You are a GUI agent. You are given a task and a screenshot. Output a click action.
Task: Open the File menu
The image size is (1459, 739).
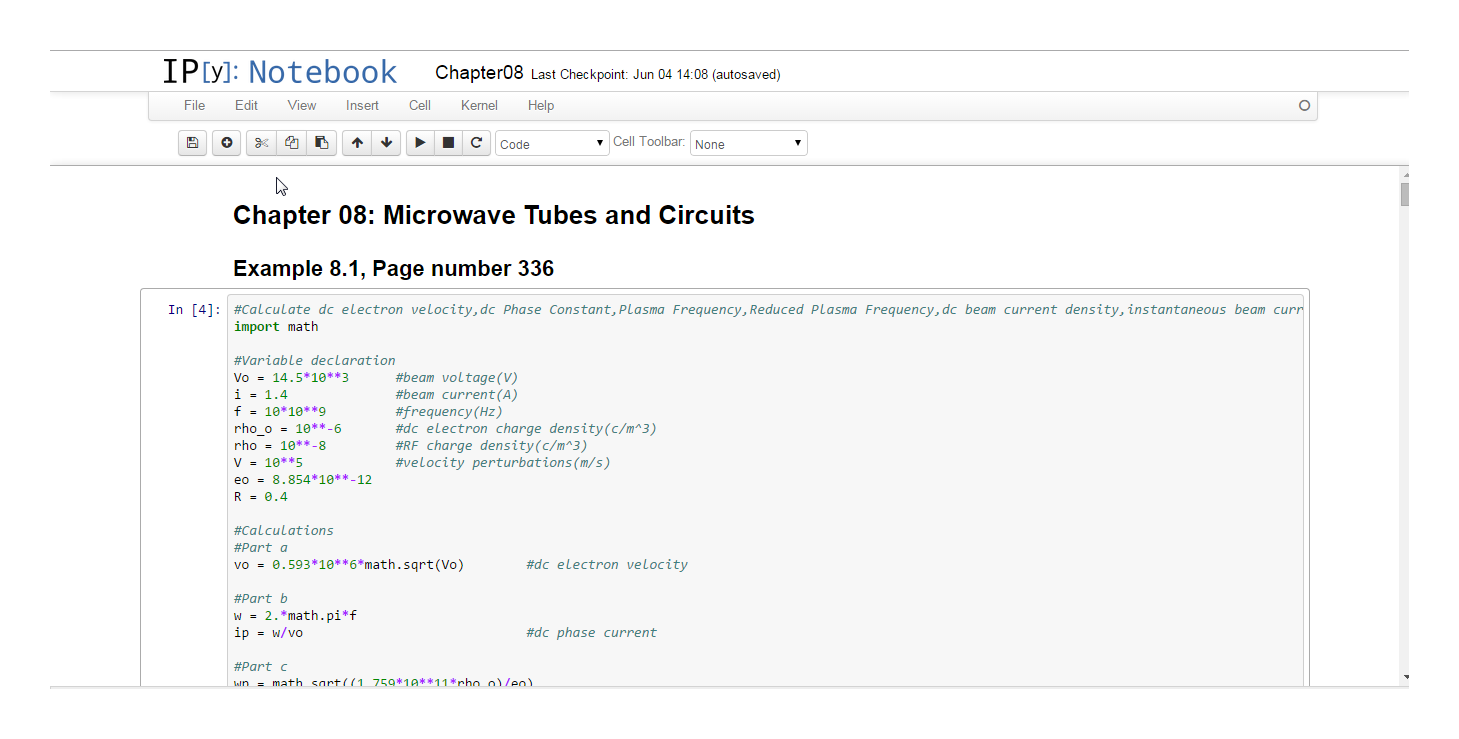194,105
